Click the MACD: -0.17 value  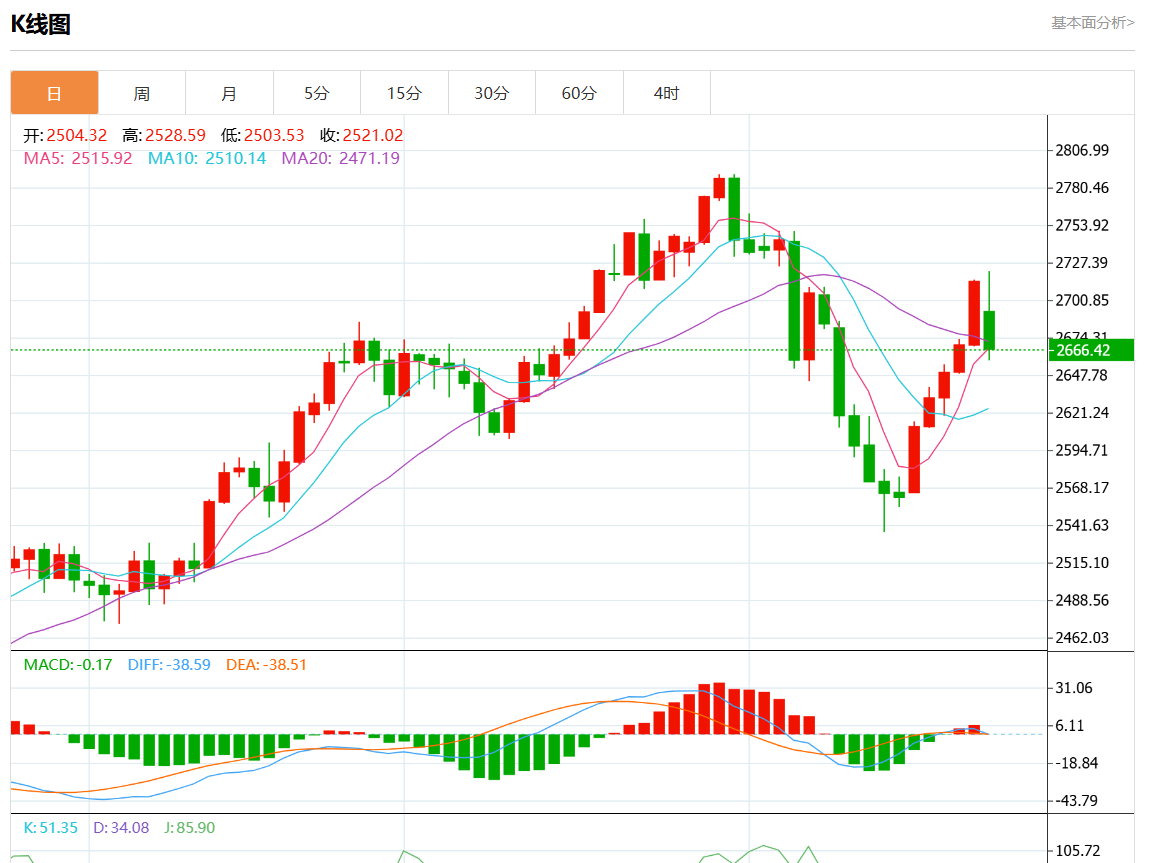pos(68,665)
